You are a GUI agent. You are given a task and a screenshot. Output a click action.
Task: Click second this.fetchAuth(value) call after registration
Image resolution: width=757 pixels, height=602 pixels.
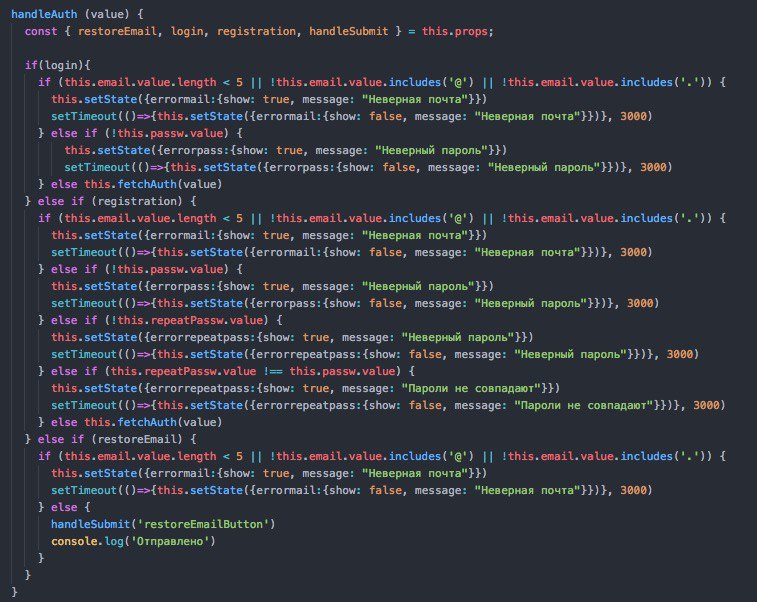point(153,422)
